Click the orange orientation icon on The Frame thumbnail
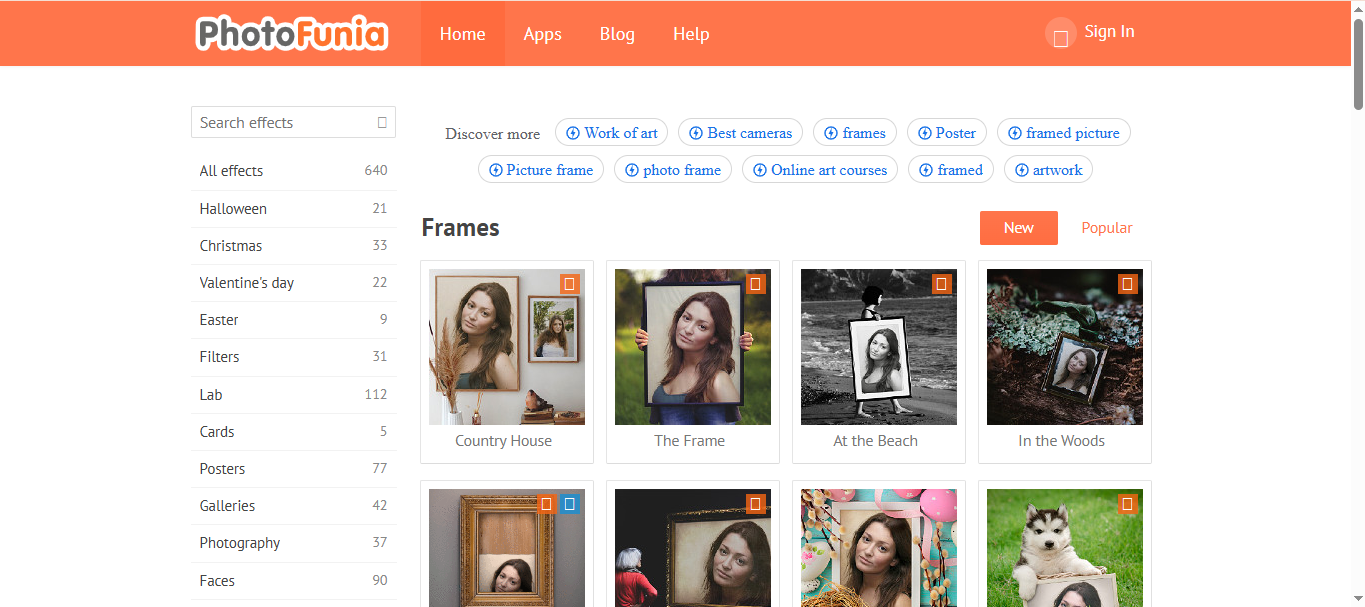Viewport: 1365px width, 607px height. pyautogui.click(x=755, y=283)
